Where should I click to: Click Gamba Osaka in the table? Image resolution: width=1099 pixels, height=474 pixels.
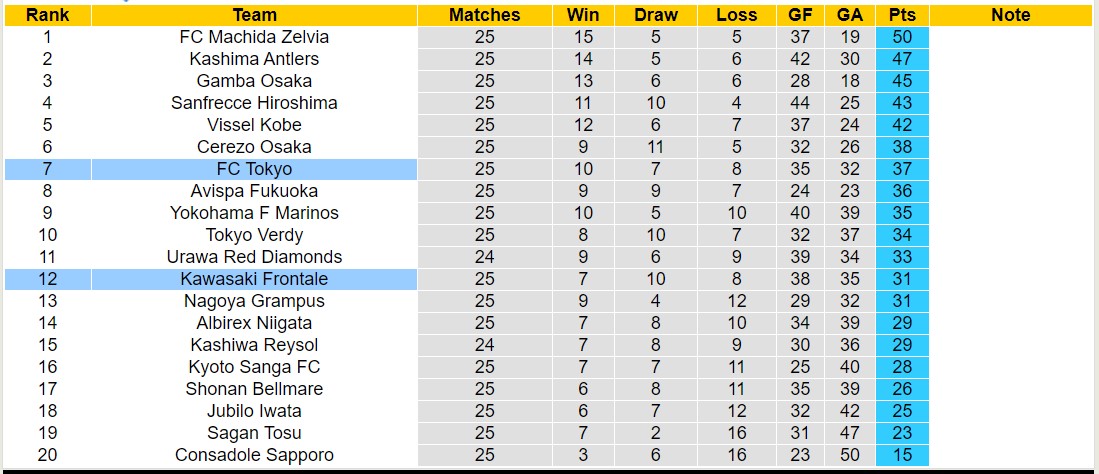pos(254,81)
